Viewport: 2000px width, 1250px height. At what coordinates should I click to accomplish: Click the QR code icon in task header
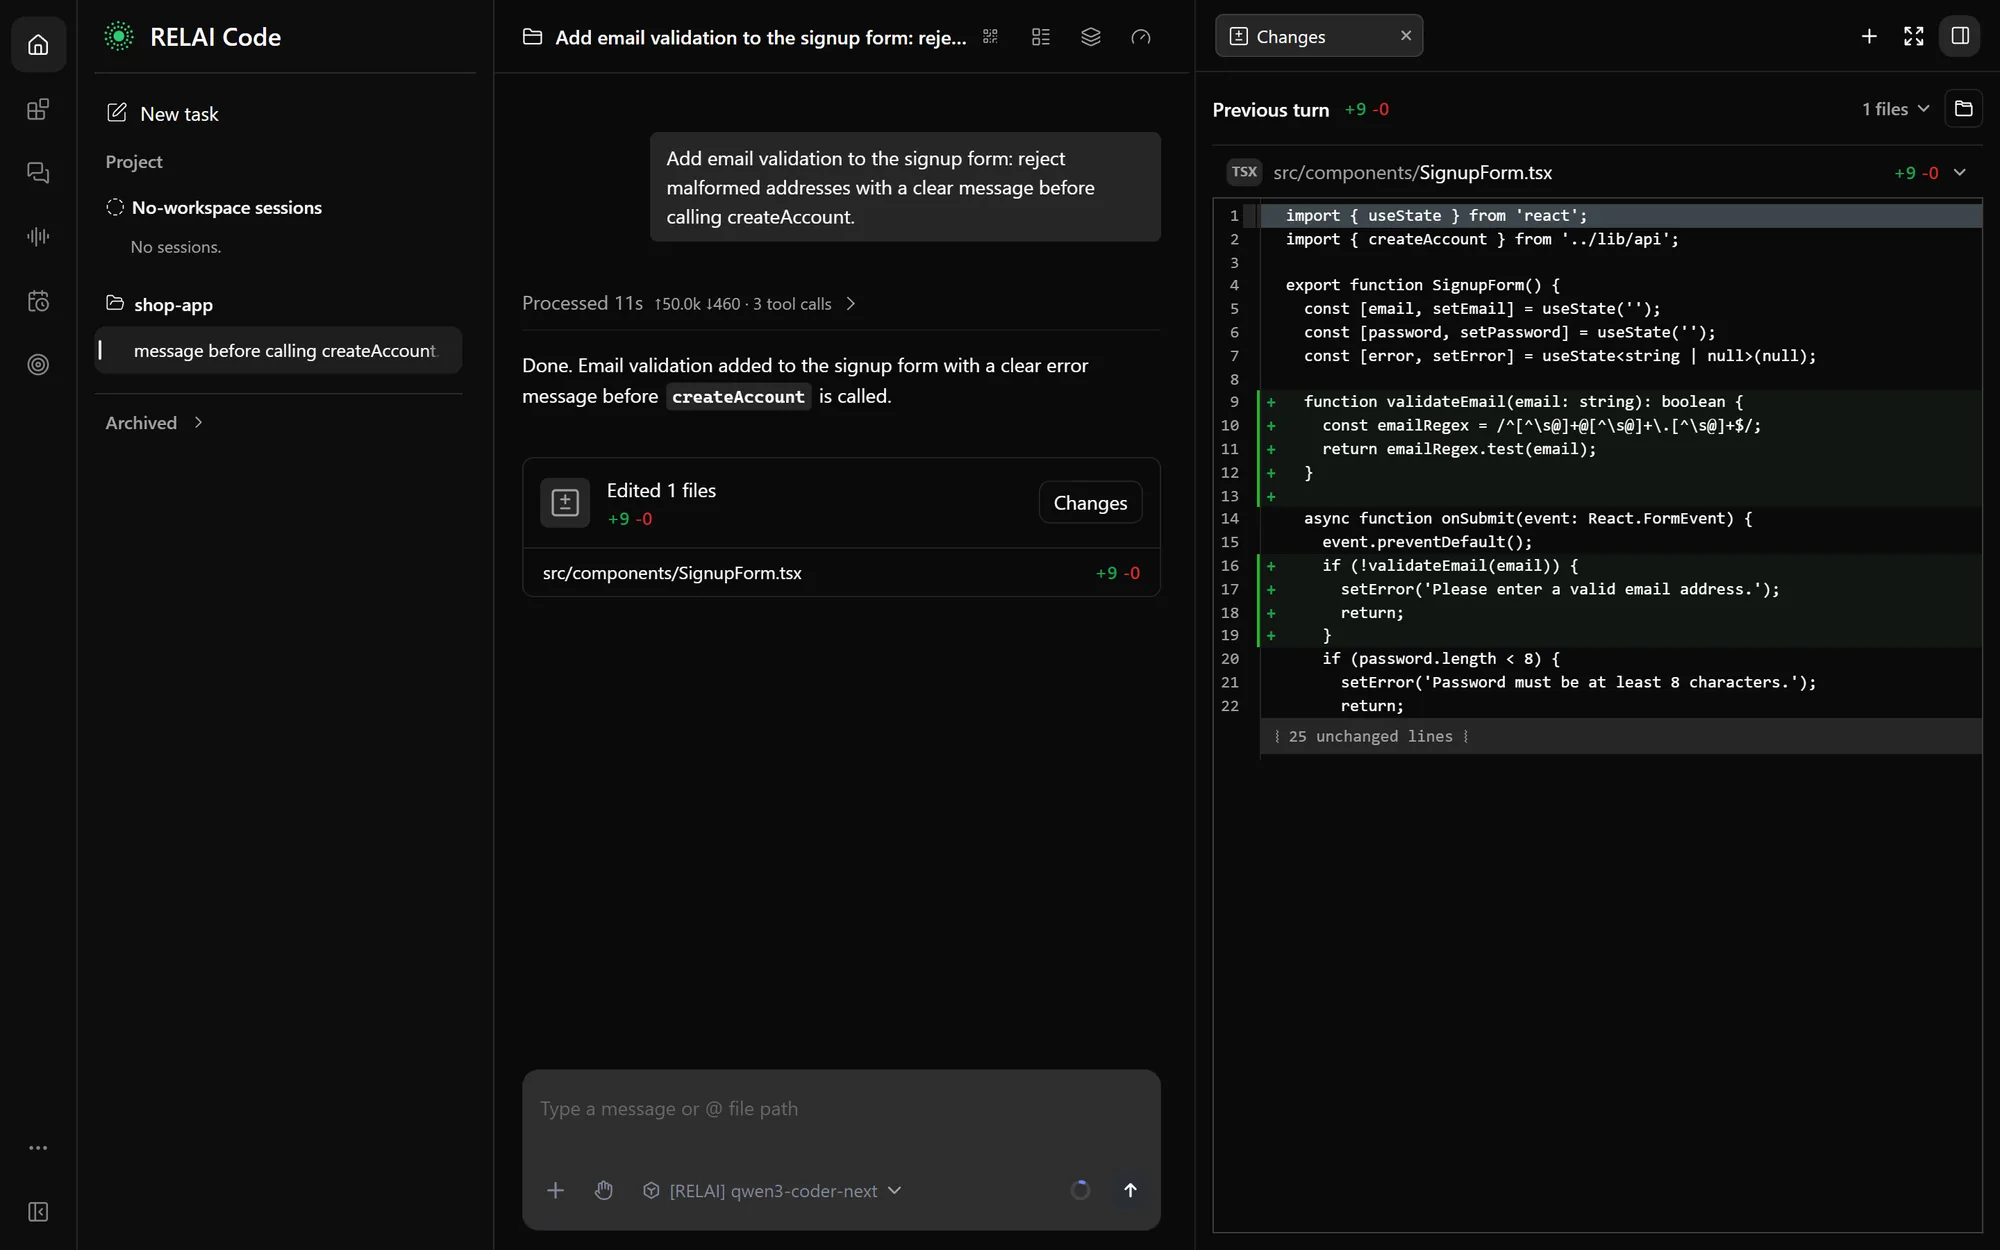click(990, 37)
